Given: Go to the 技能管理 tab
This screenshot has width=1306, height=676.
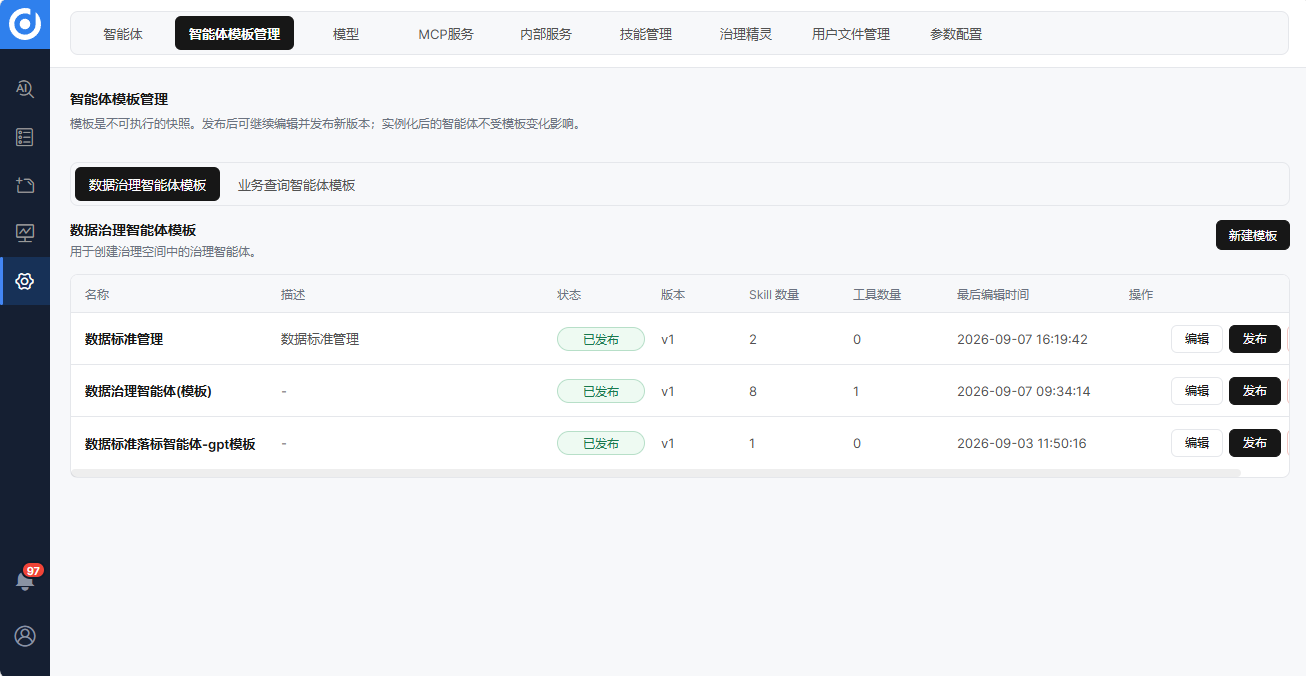Looking at the screenshot, I should (x=646, y=34).
